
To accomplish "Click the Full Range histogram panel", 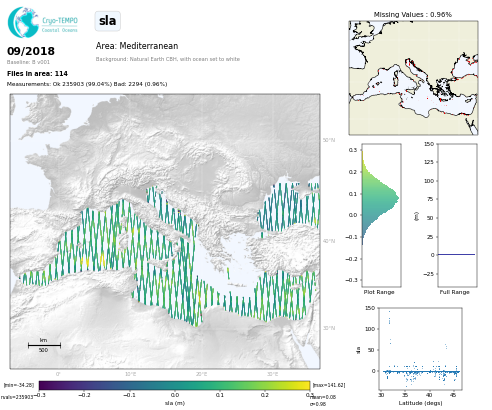I will point(457,215).
